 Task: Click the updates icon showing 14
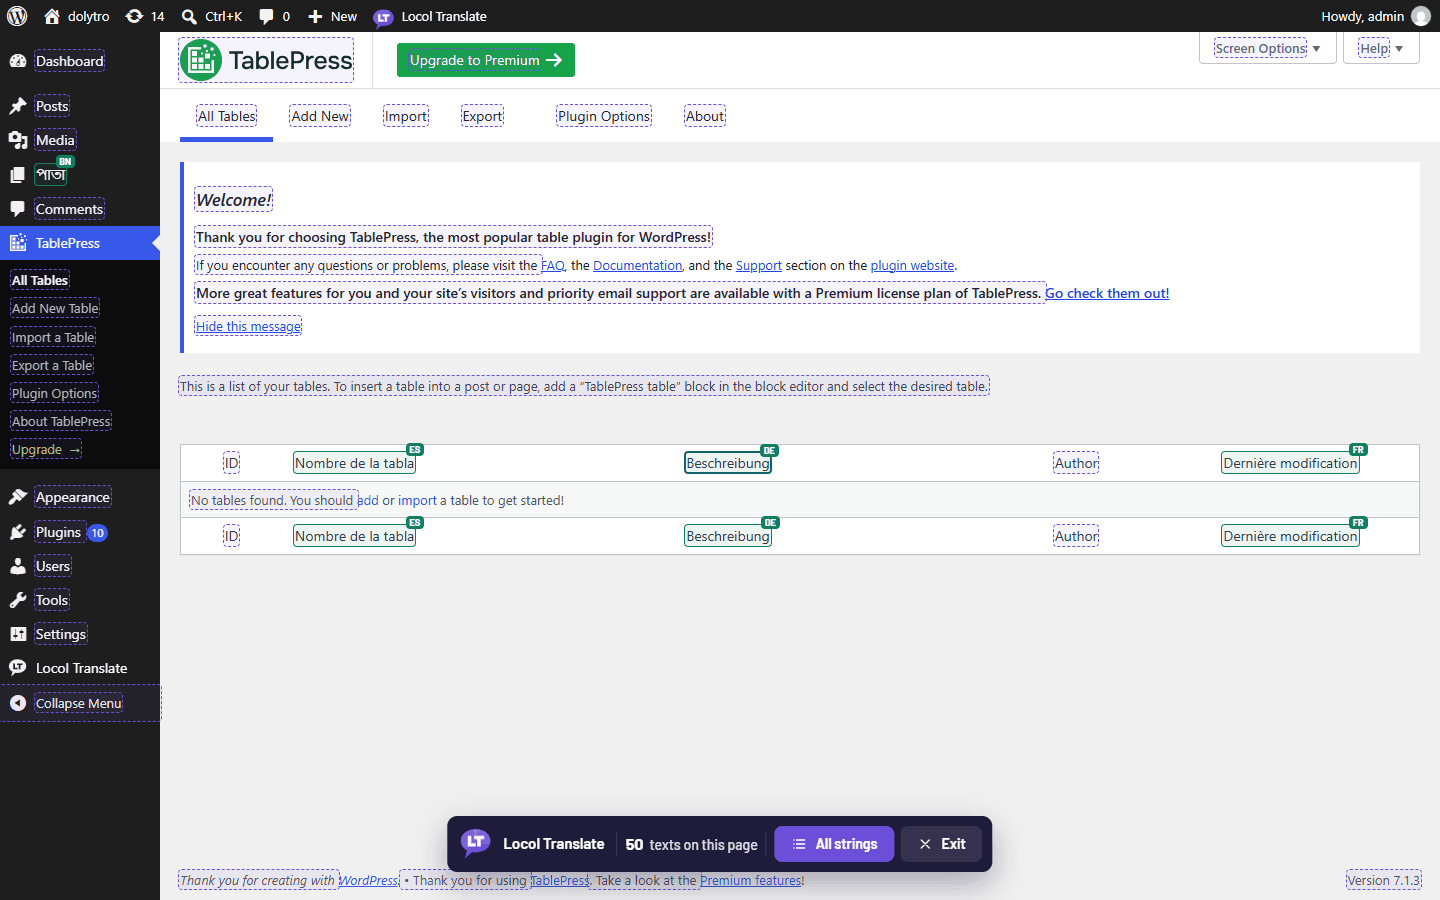(x=134, y=16)
